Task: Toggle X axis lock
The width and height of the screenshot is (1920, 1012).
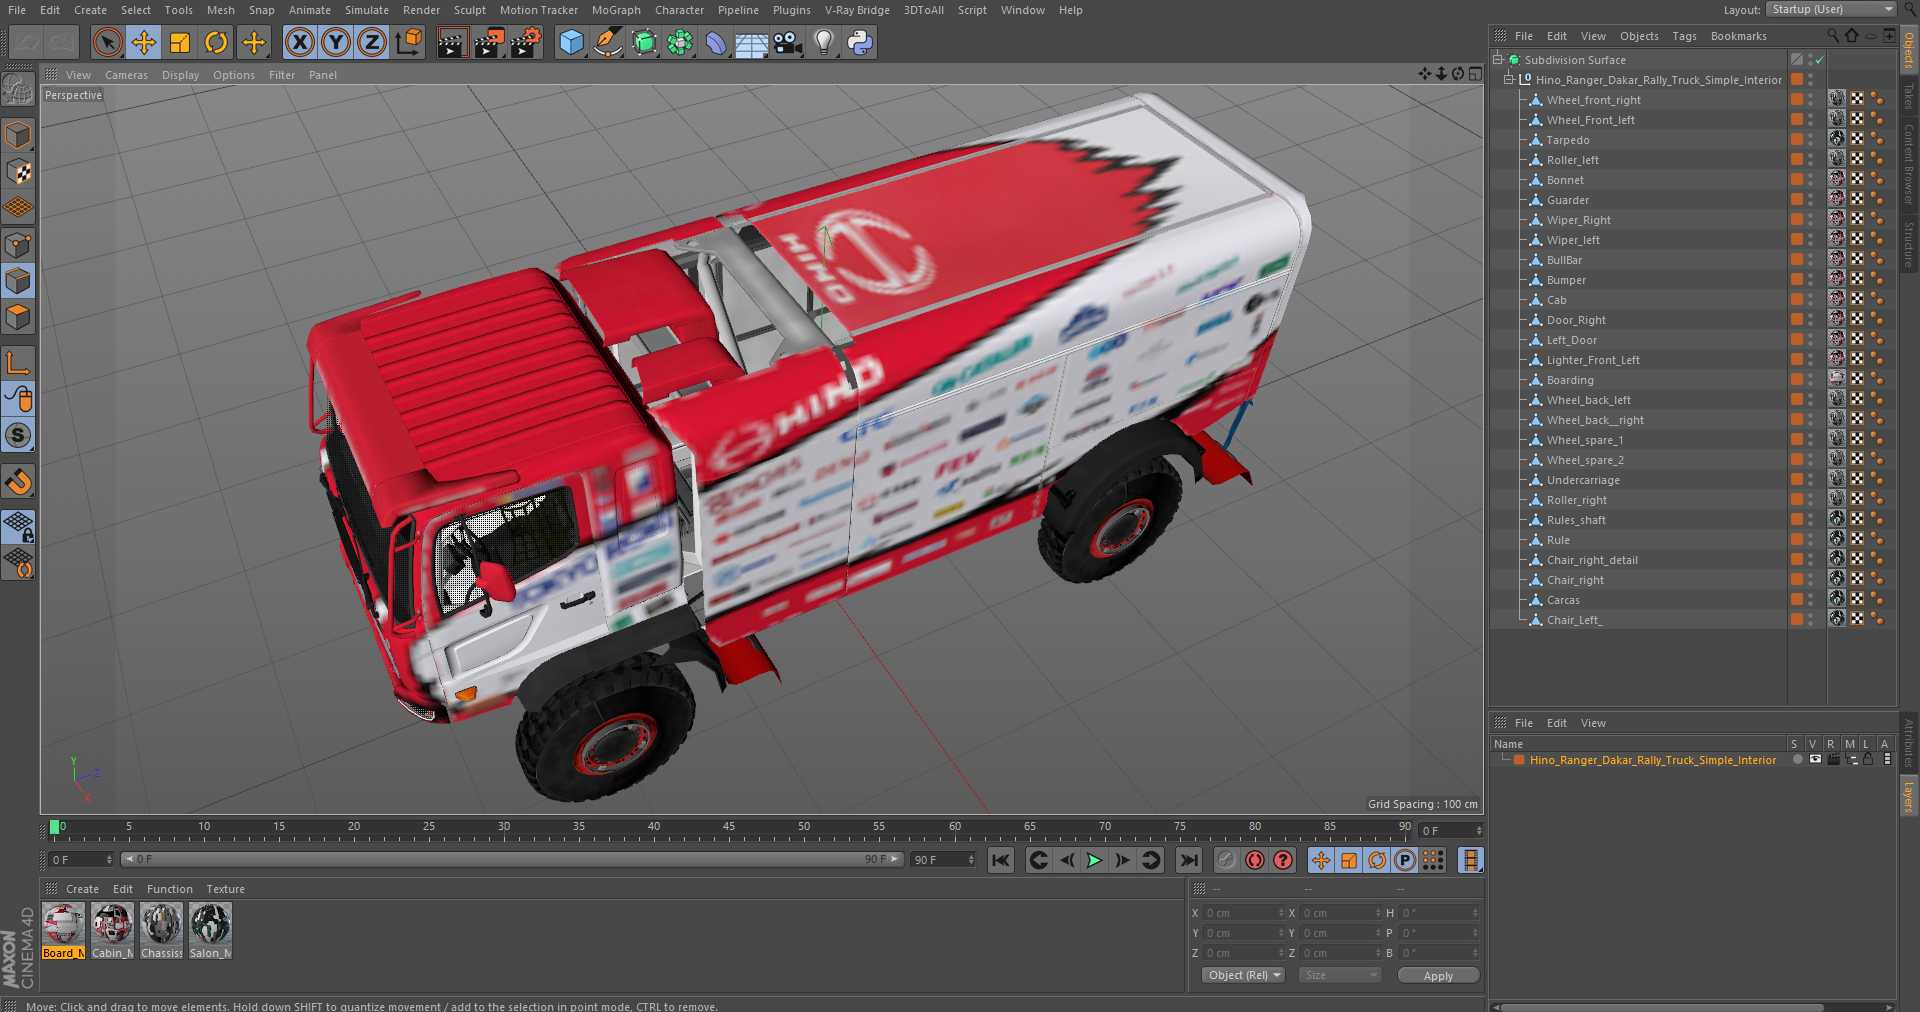Action: coord(300,42)
